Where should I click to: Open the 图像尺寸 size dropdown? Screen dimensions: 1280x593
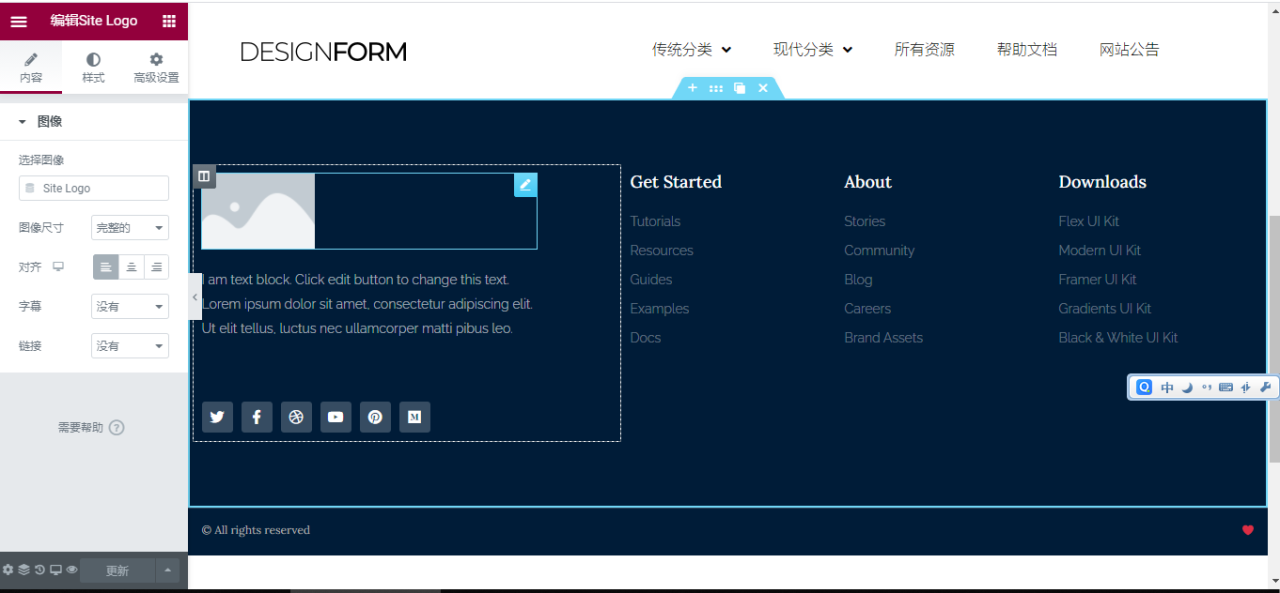(x=129, y=227)
